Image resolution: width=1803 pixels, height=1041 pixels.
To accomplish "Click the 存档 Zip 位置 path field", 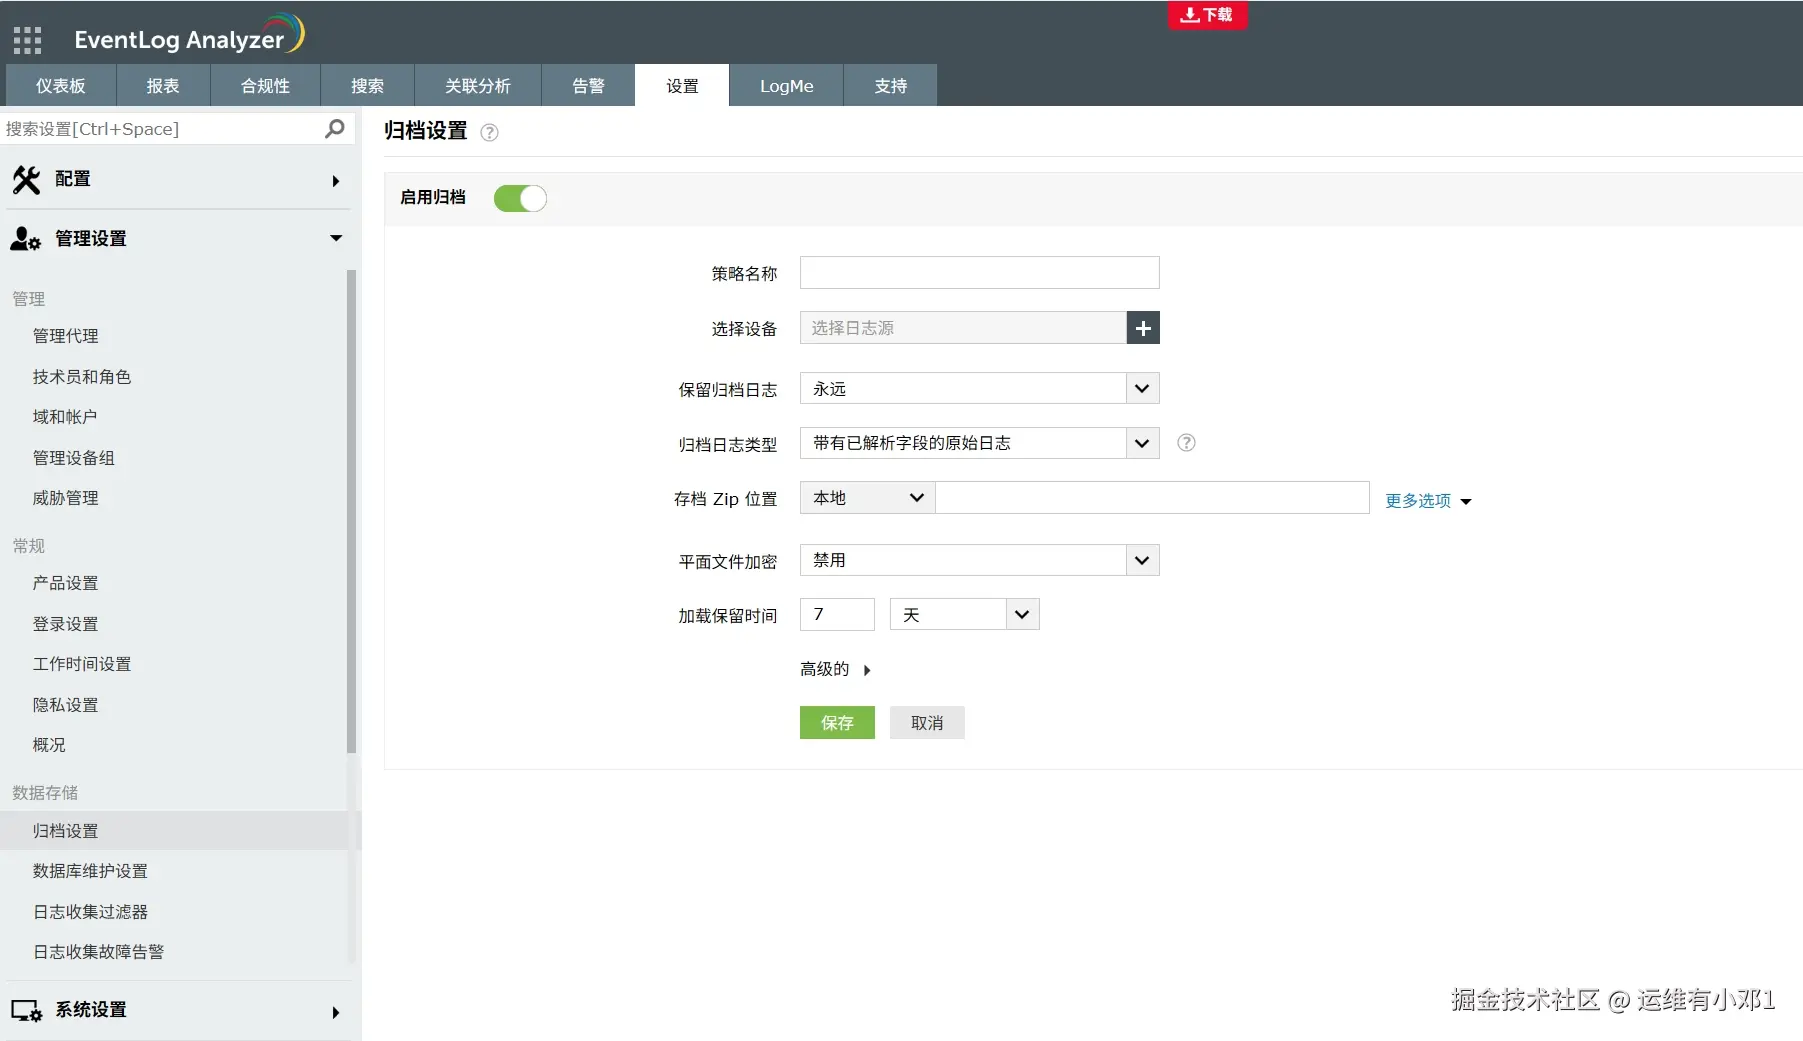I will point(1152,498).
